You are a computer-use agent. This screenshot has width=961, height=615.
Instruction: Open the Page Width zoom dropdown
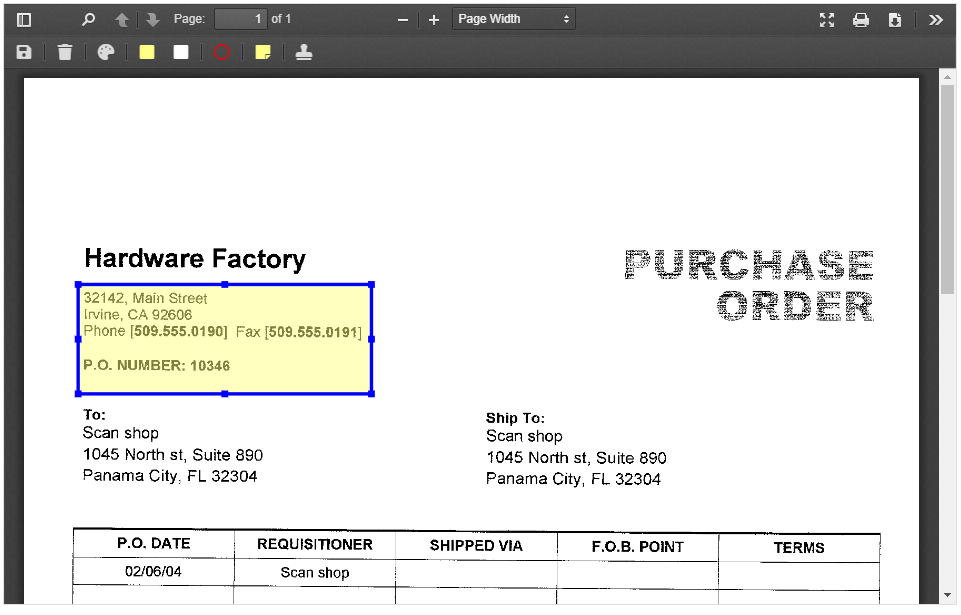tap(513, 18)
